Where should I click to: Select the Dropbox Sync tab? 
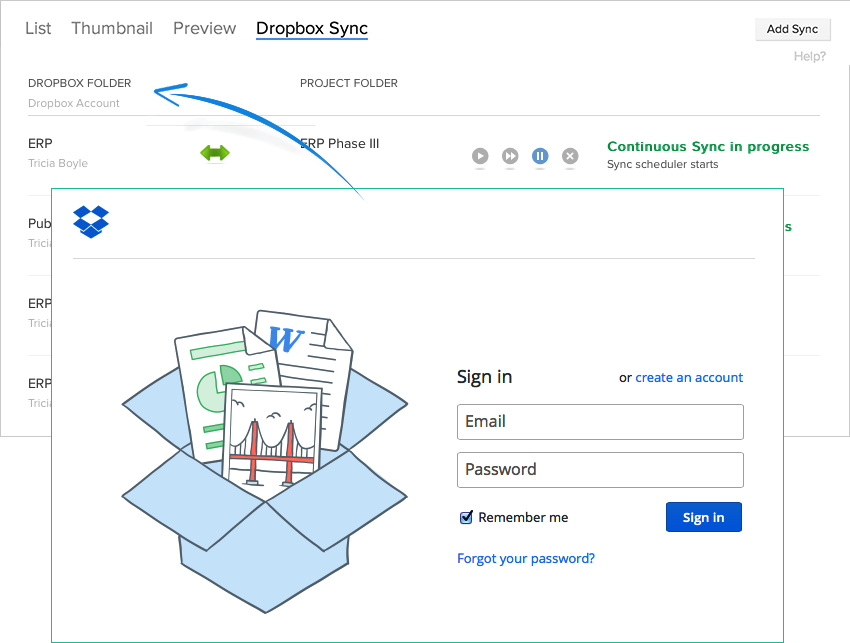point(312,28)
